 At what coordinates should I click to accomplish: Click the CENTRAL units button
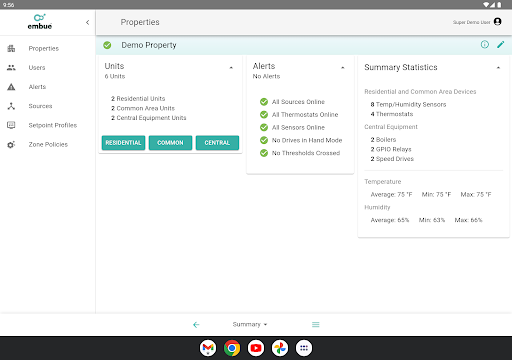pyautogui.click(x=217, y=143)
